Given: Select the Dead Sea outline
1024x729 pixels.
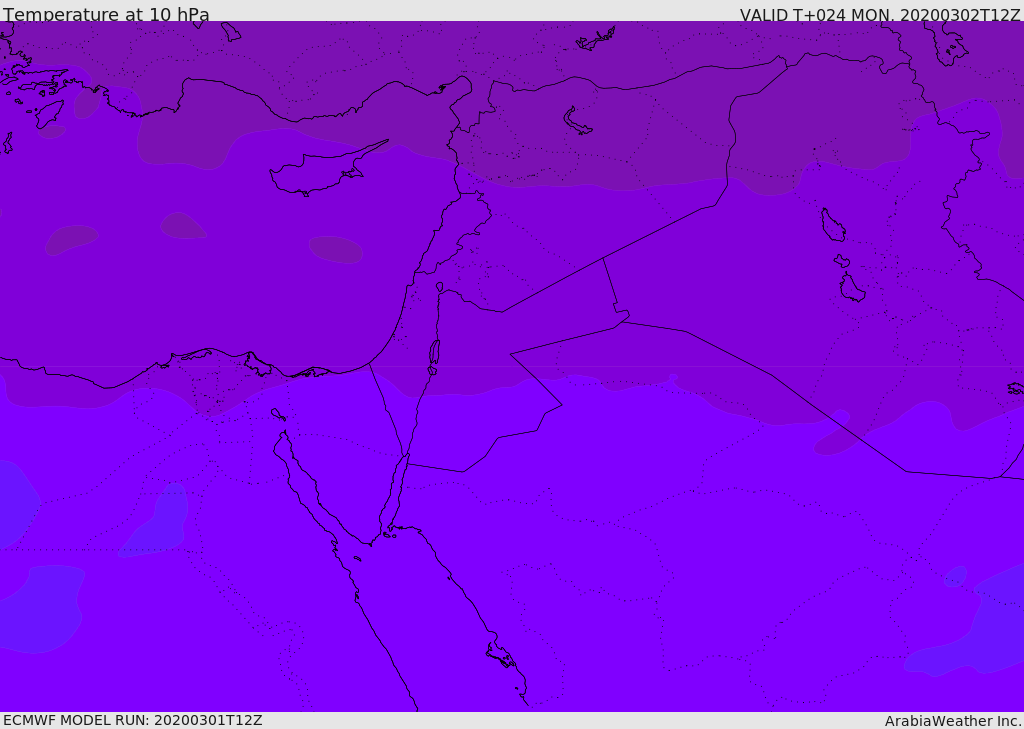Looking at the screenshot, I should pos(434,353).
